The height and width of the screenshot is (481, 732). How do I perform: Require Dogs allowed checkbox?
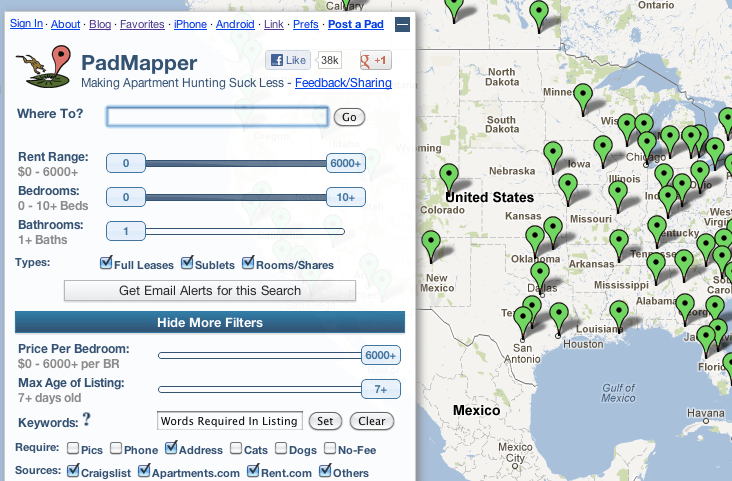[281, 448]
